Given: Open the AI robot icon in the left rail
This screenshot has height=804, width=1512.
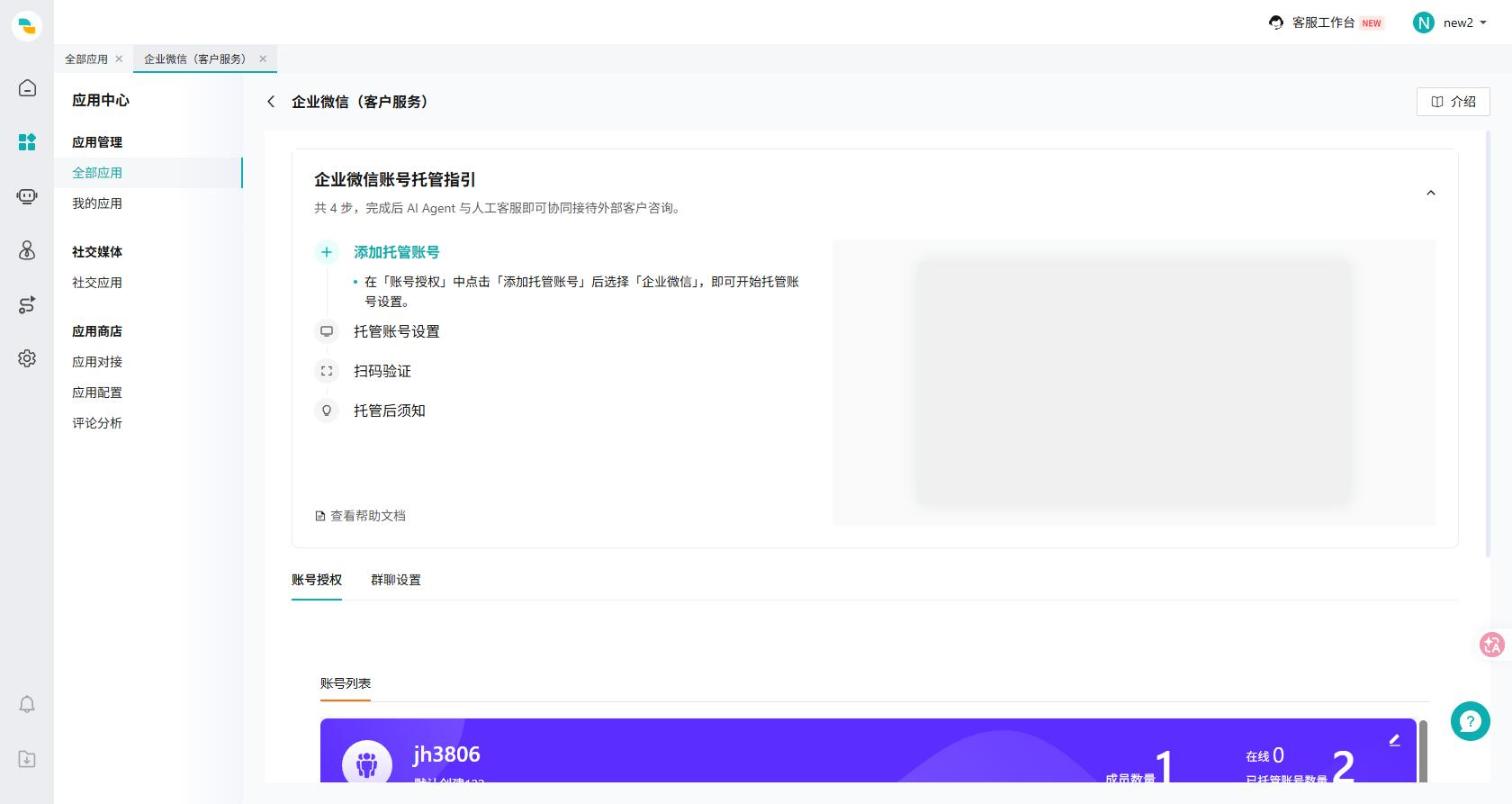Looking at the screenshot, I should [27, 196].
